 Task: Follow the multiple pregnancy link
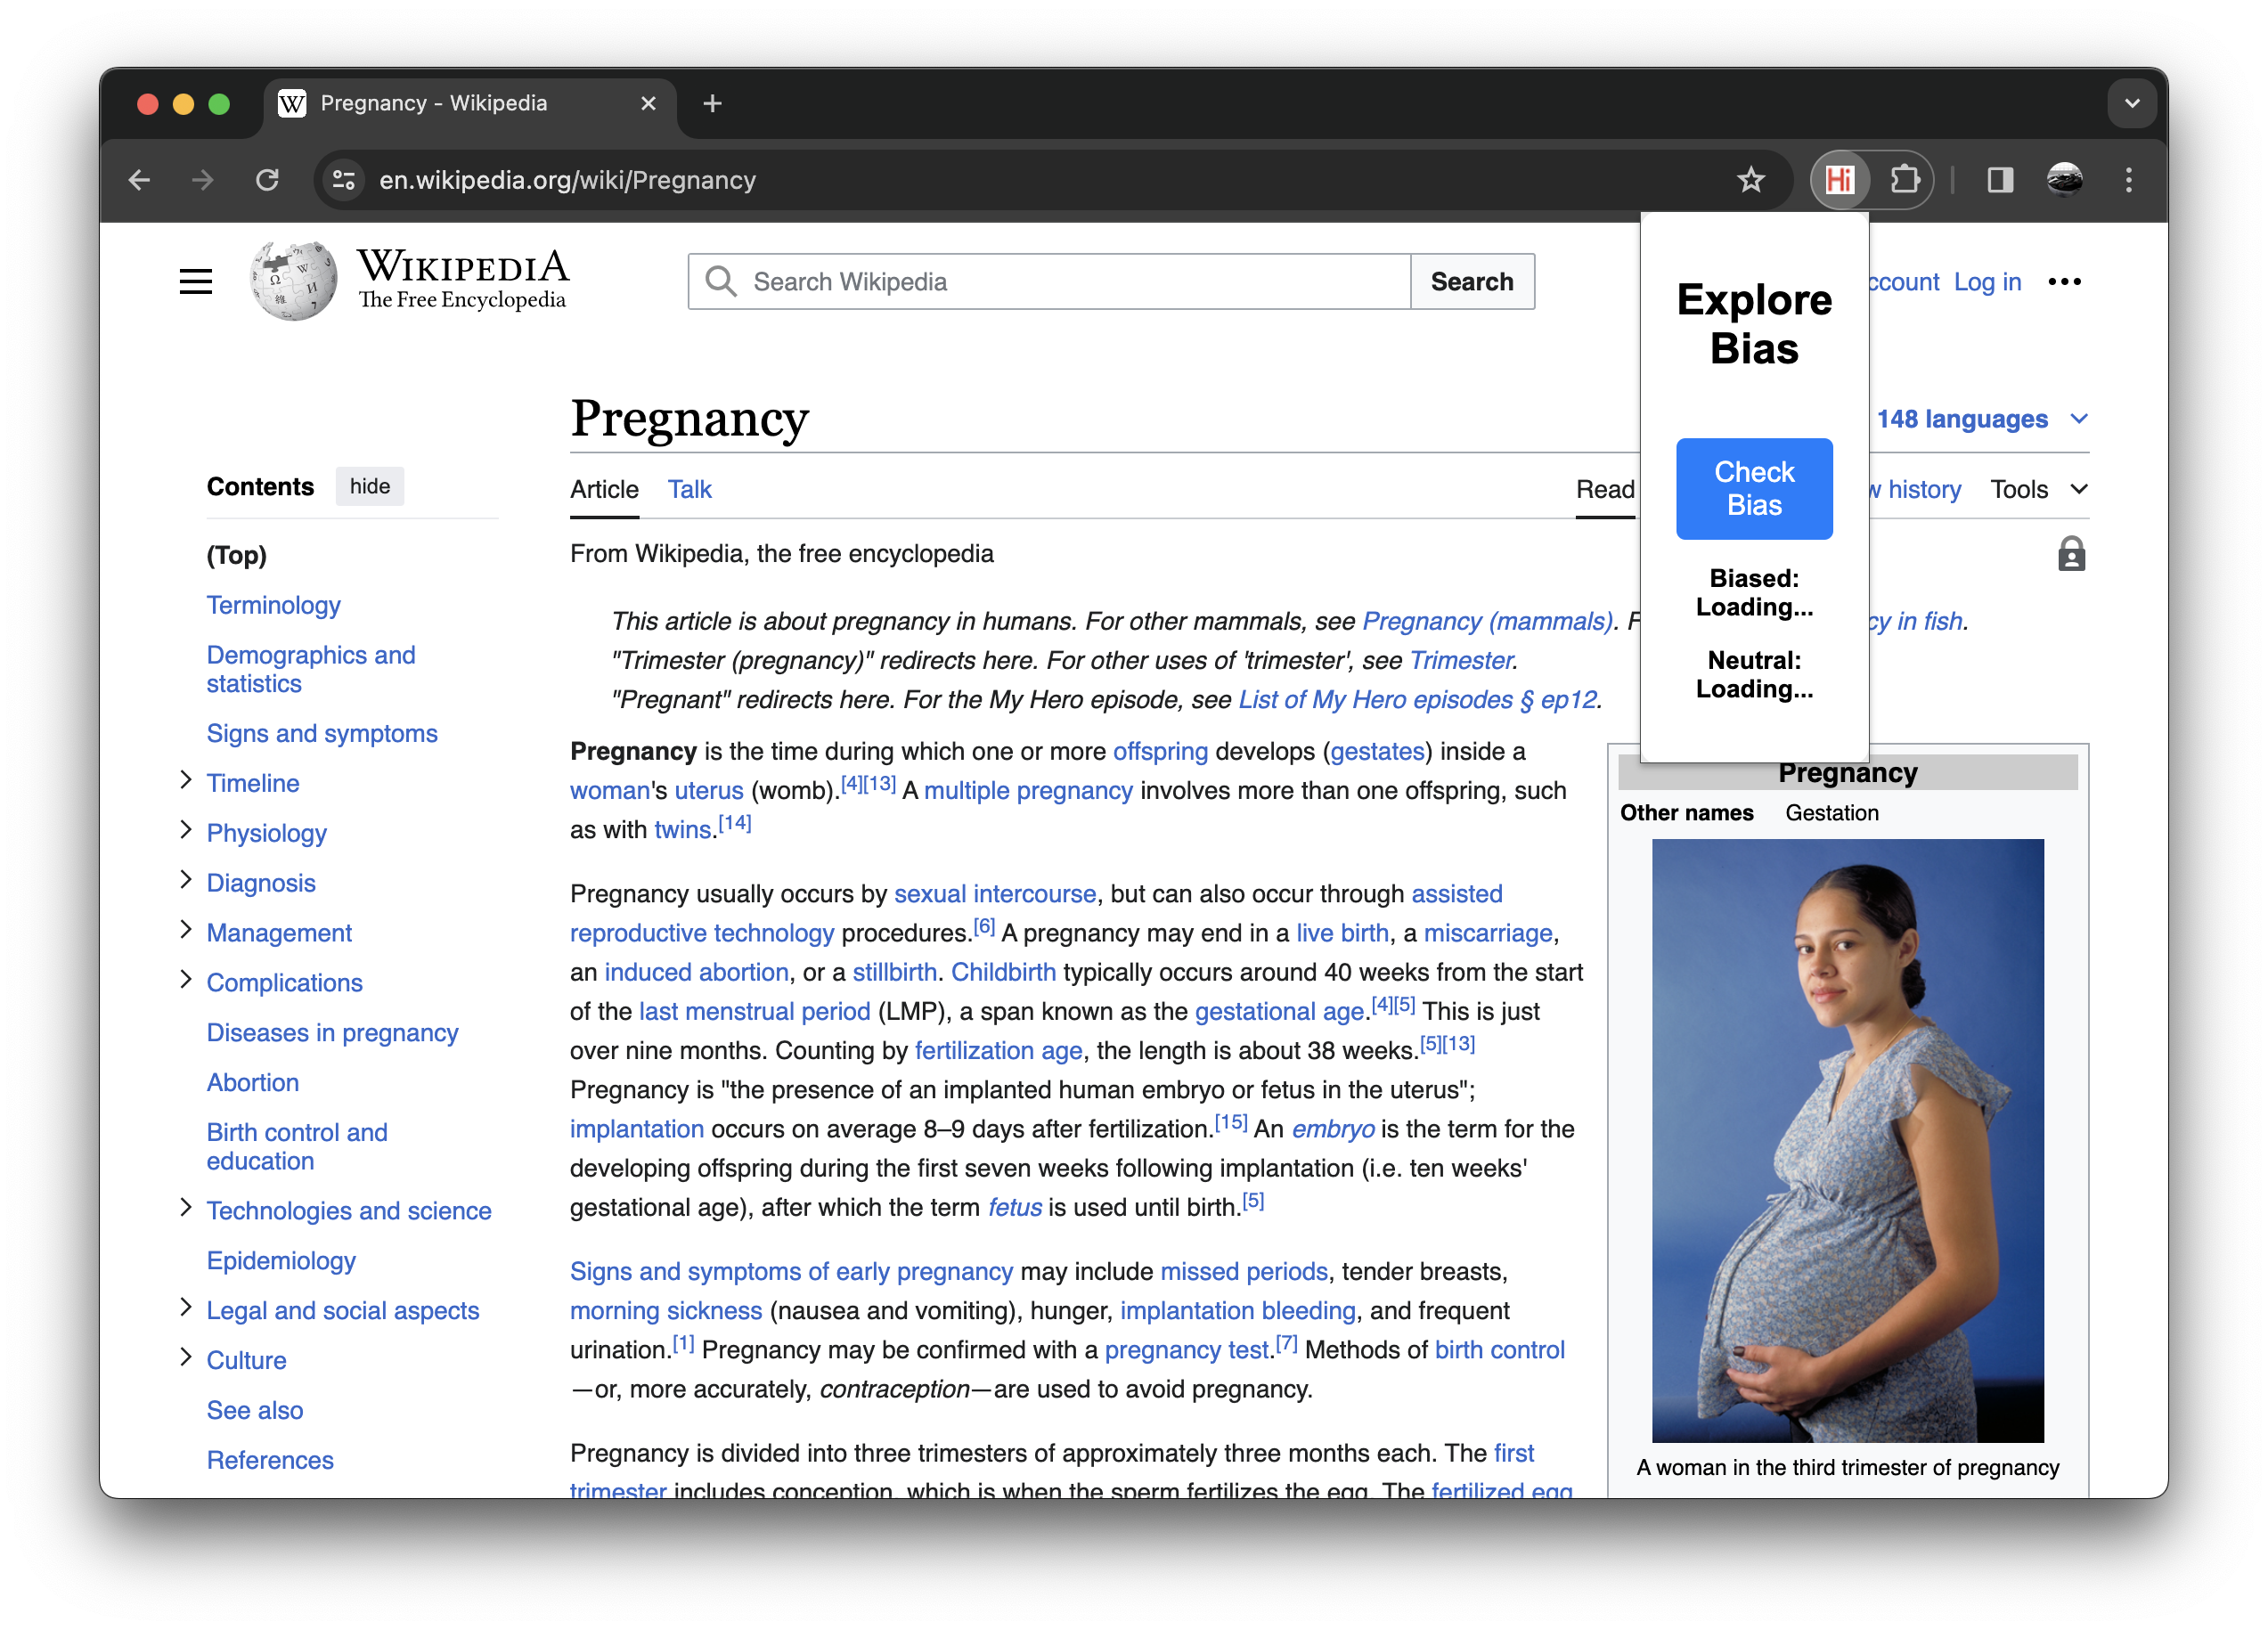(x=1027, y=791)
